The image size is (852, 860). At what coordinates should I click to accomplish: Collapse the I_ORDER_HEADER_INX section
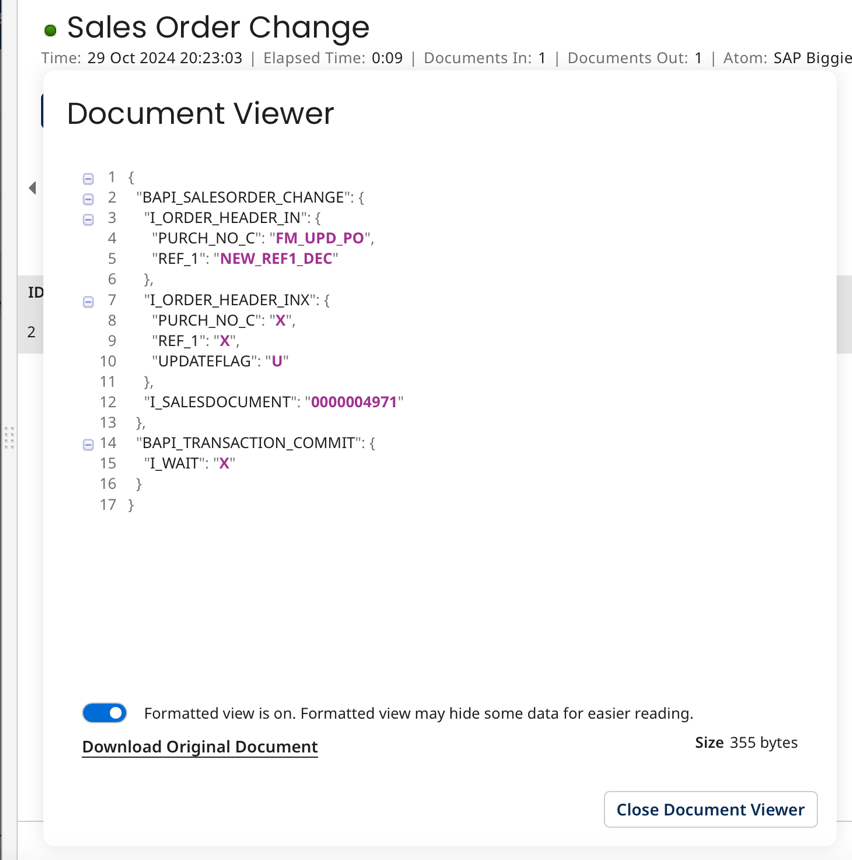click(88, 300)
